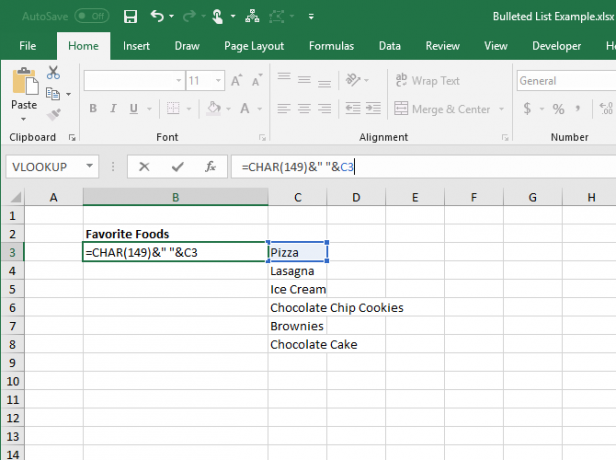Click the Save icon in title bar
The height and width of the screenshot is (460, 616).
coord(130,16)
